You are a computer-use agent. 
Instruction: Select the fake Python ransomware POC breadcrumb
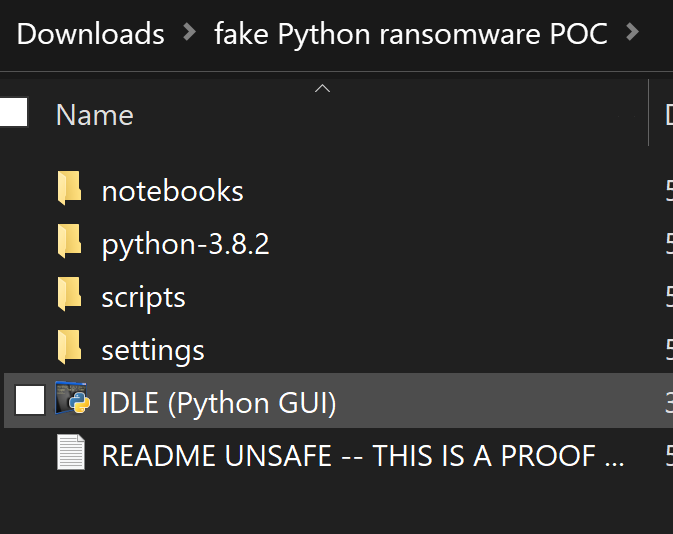click(x=410, y=34)
